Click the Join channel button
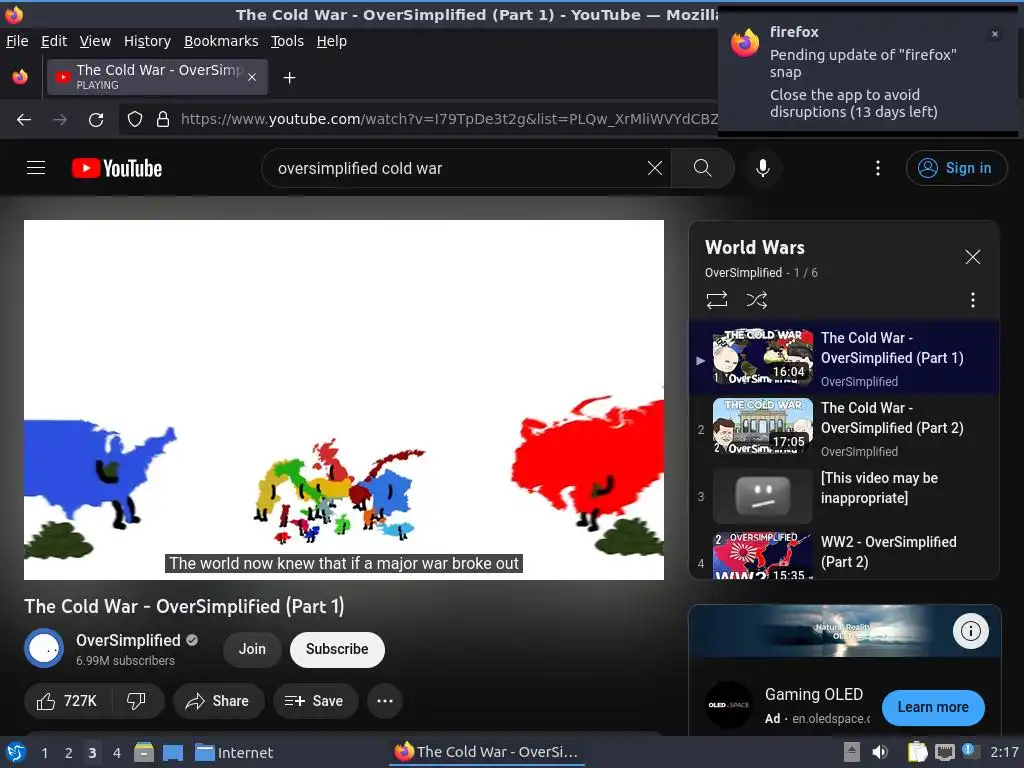 (x=252, y=649)
